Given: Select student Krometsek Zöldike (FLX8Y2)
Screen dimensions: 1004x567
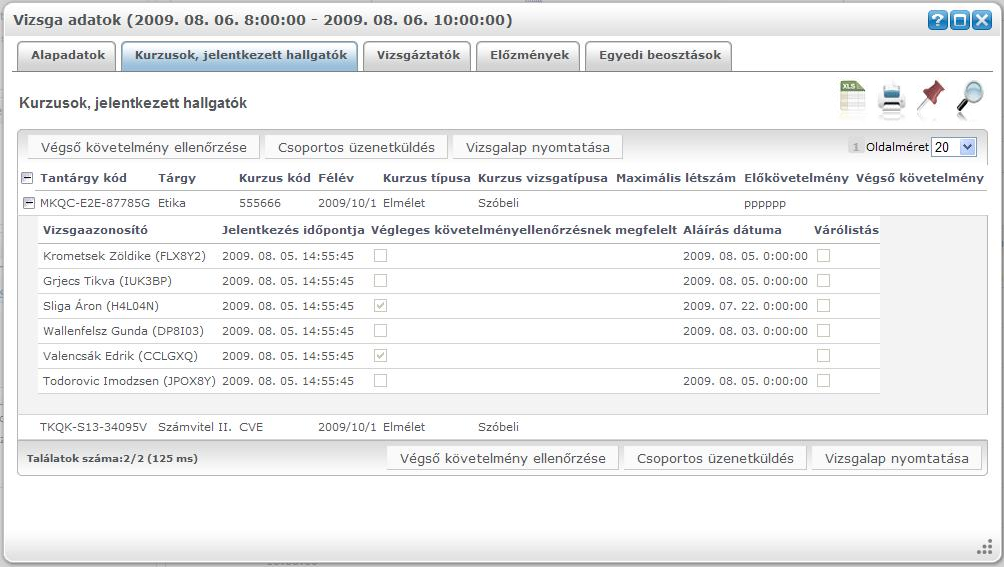Looking at the screenshot, I should click(124, 256).
